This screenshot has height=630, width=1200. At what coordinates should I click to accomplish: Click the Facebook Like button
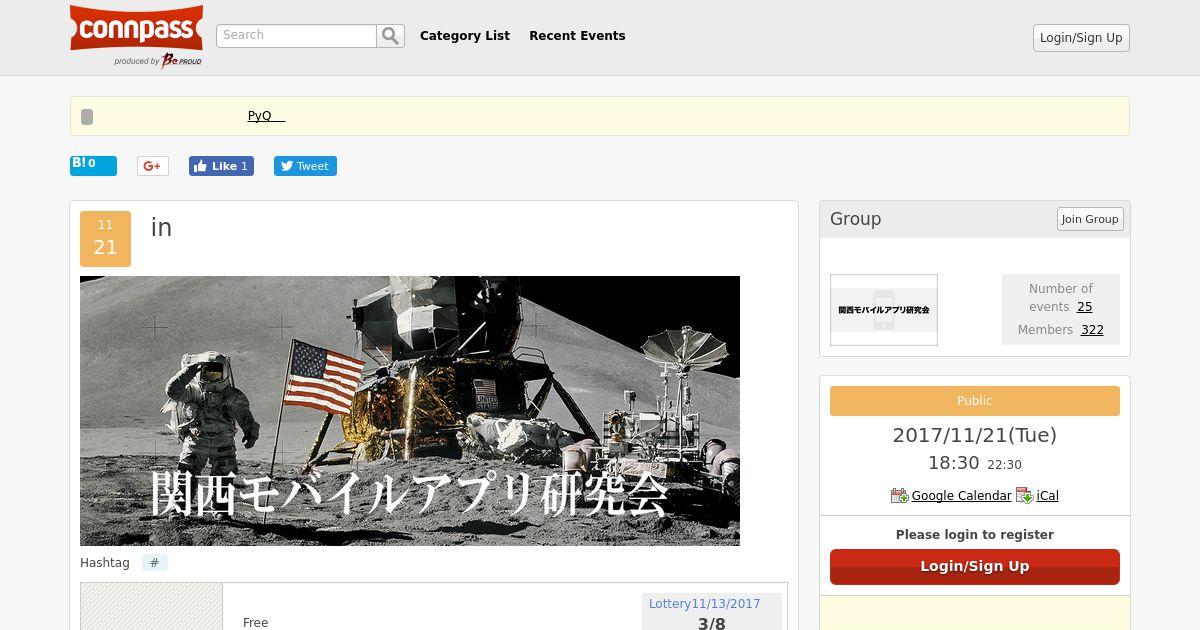point(221,166)
